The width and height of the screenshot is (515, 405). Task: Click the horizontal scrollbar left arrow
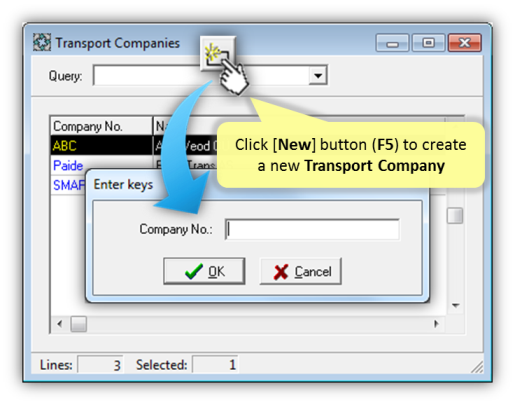click(60, 324)
